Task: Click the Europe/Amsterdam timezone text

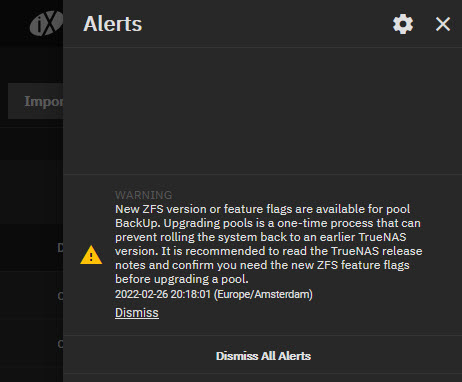Action: [263, 294]
